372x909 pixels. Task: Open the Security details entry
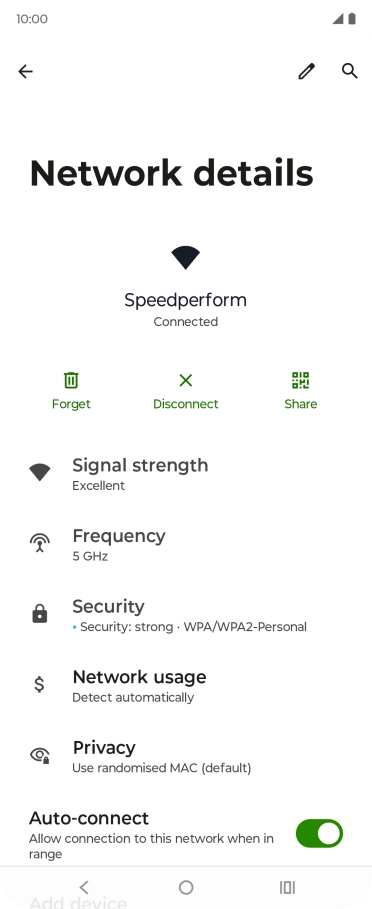point(186,614)
